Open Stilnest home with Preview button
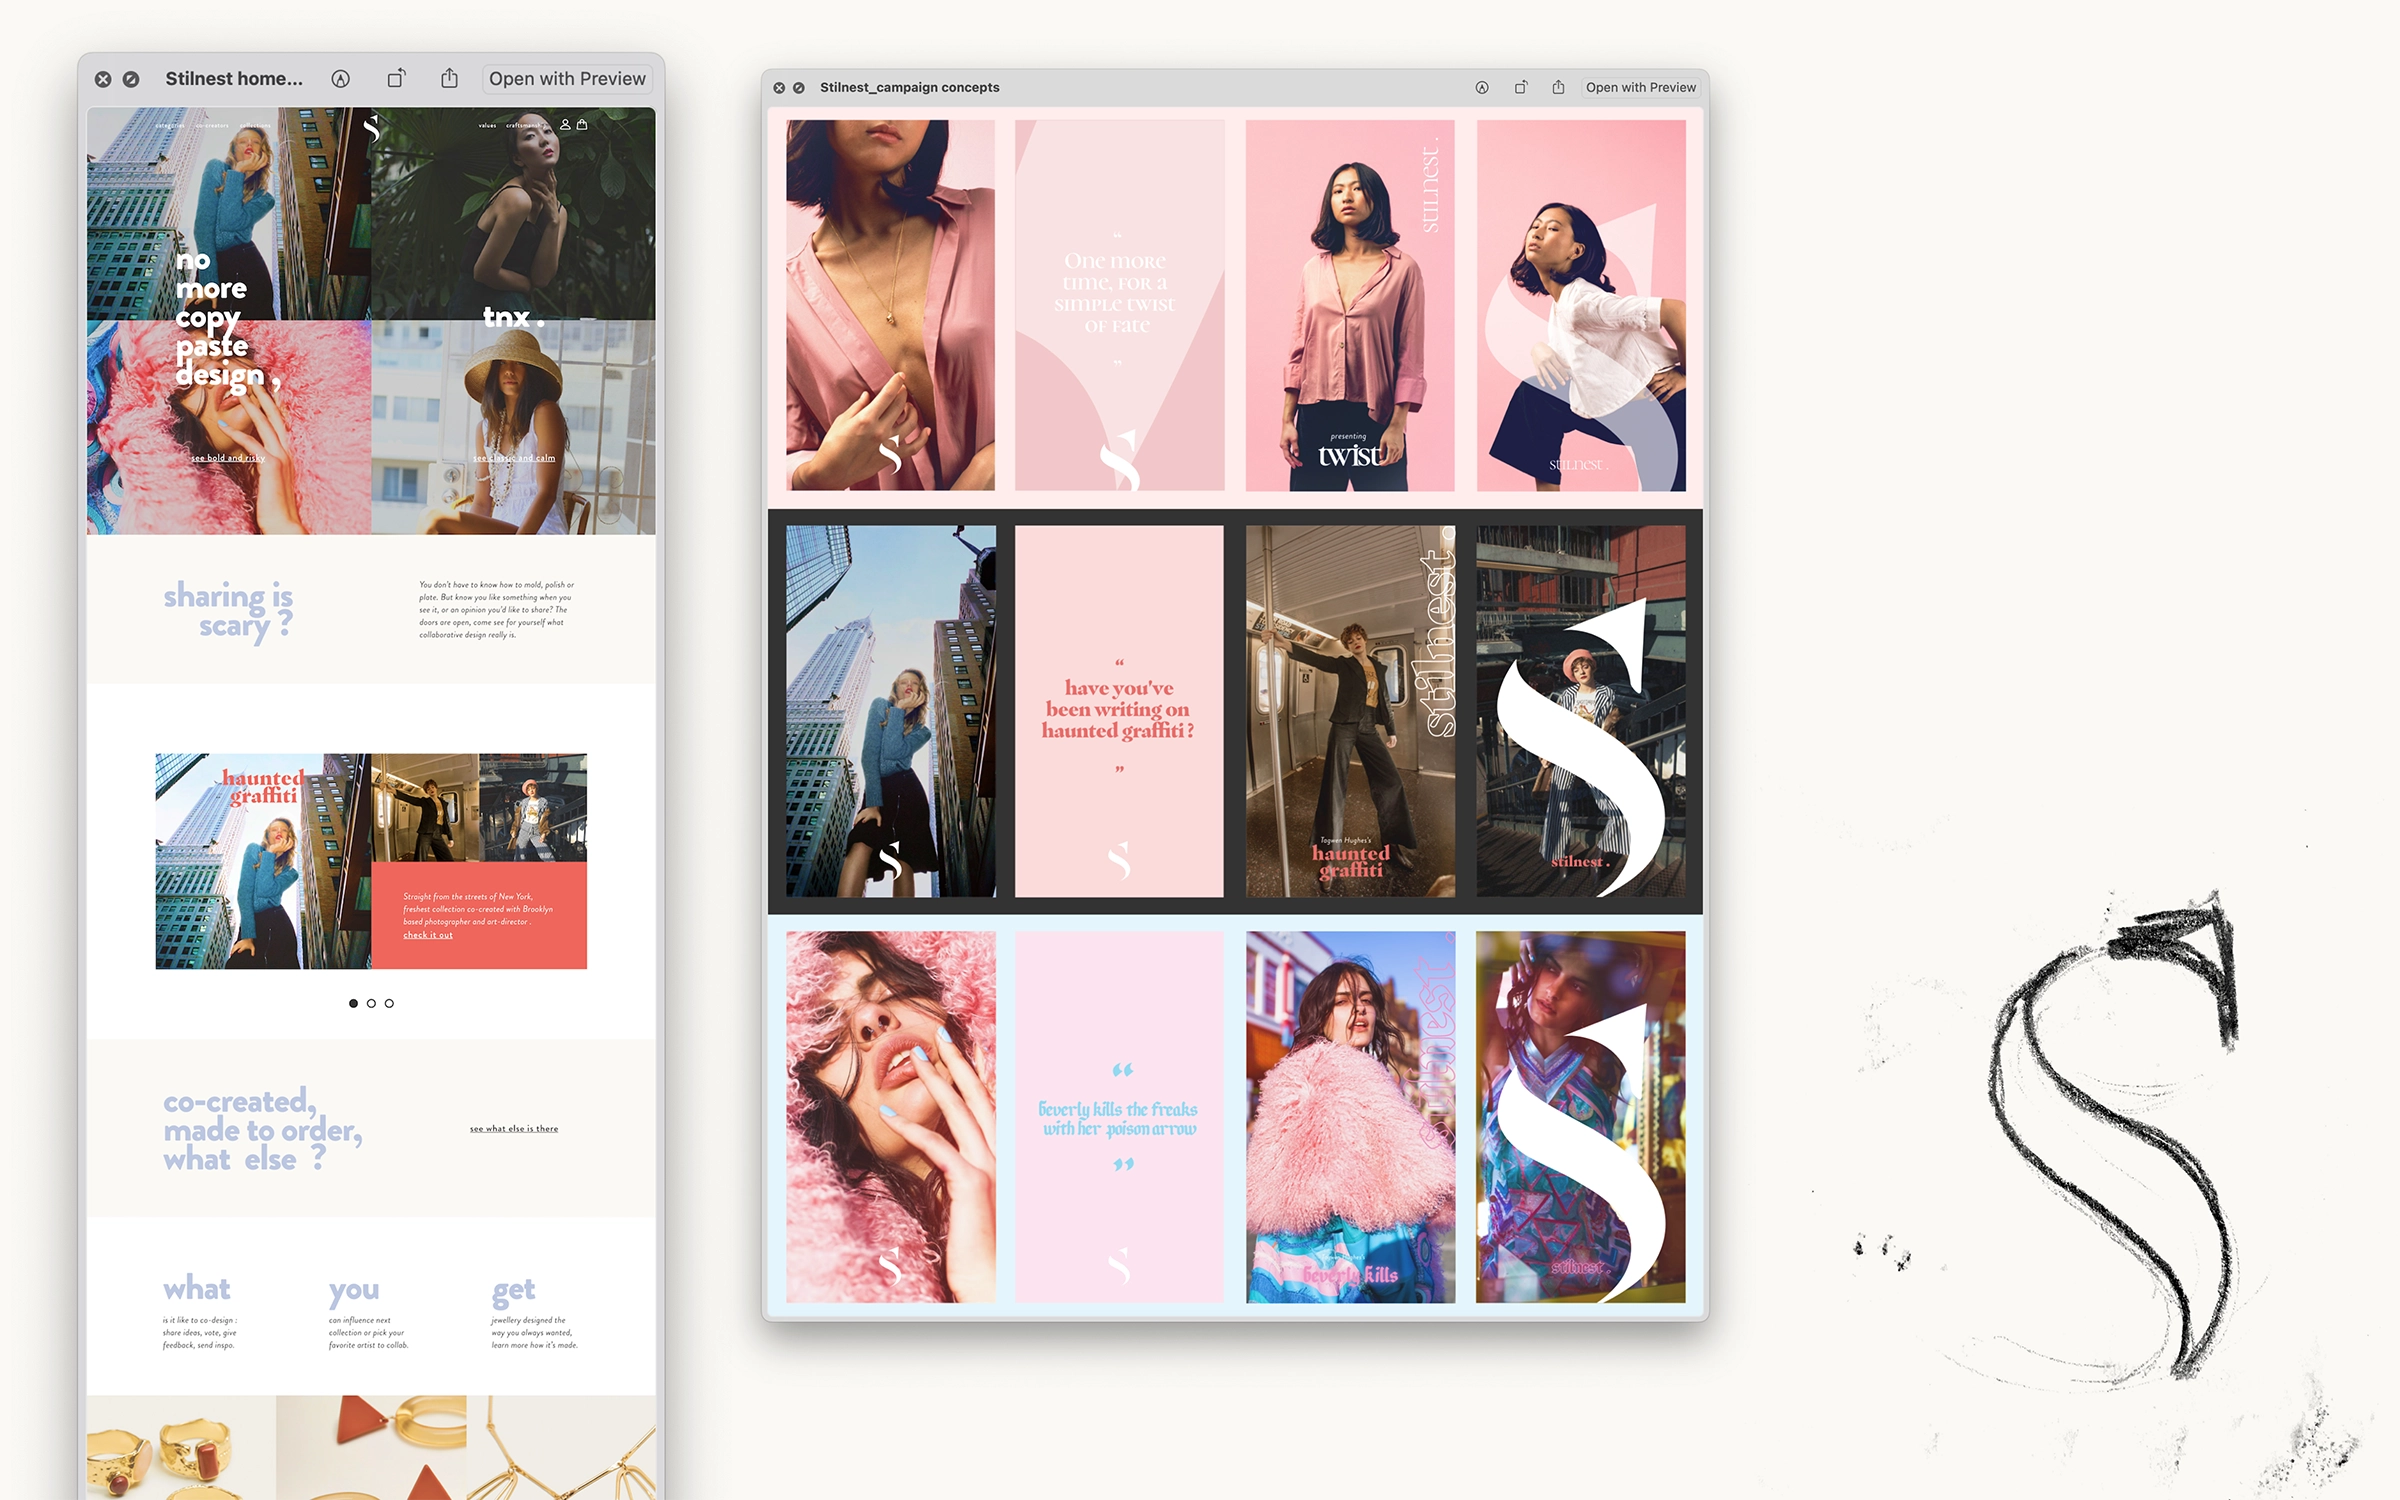 pyautogui.click(x=567, y=79)
